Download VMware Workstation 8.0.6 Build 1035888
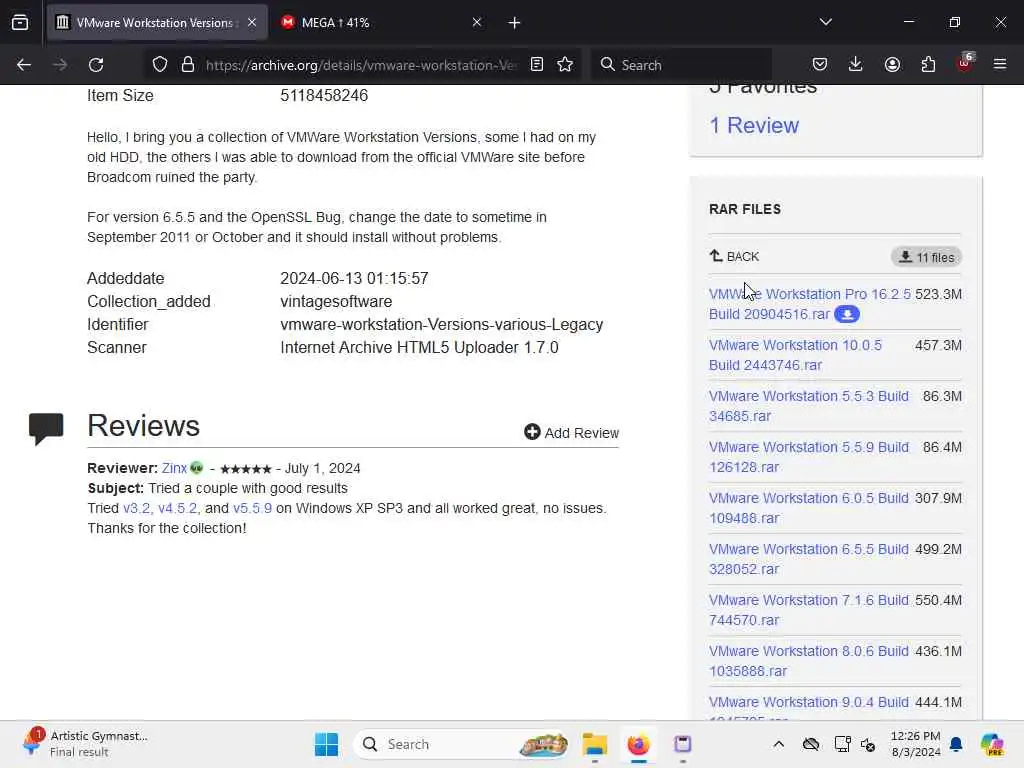 tap(808, 661)
